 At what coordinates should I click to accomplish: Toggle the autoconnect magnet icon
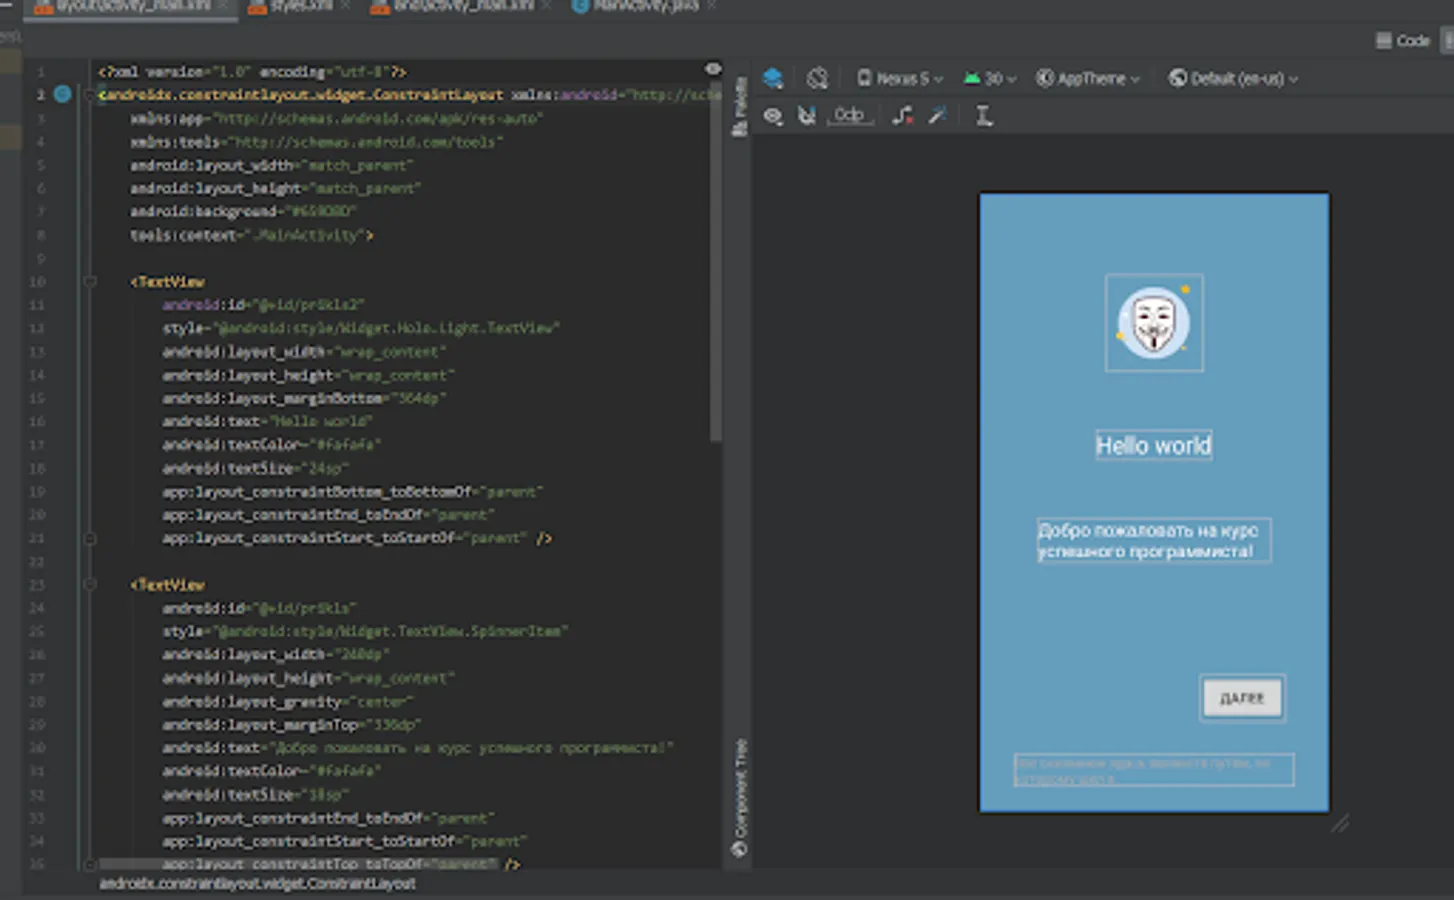click(807, 116)
